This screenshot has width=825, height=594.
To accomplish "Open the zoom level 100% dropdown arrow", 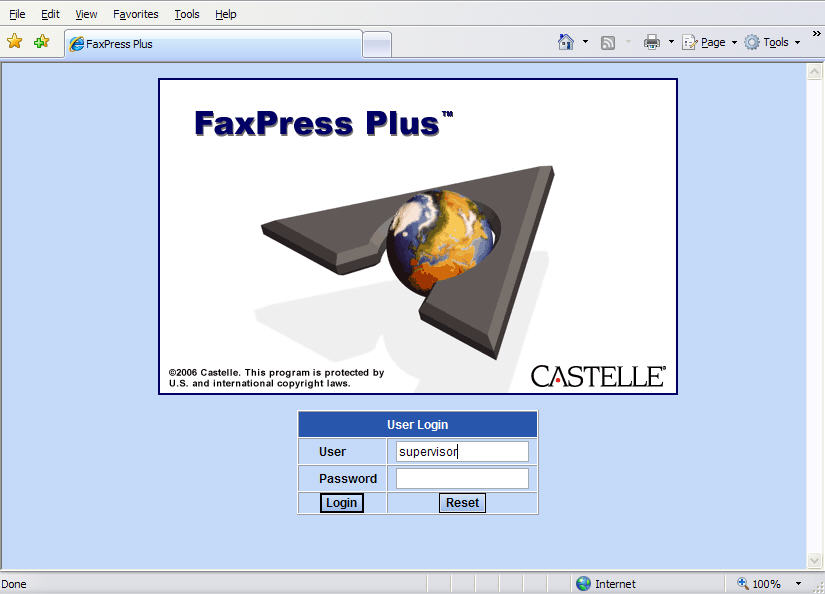I will [798, 584].
